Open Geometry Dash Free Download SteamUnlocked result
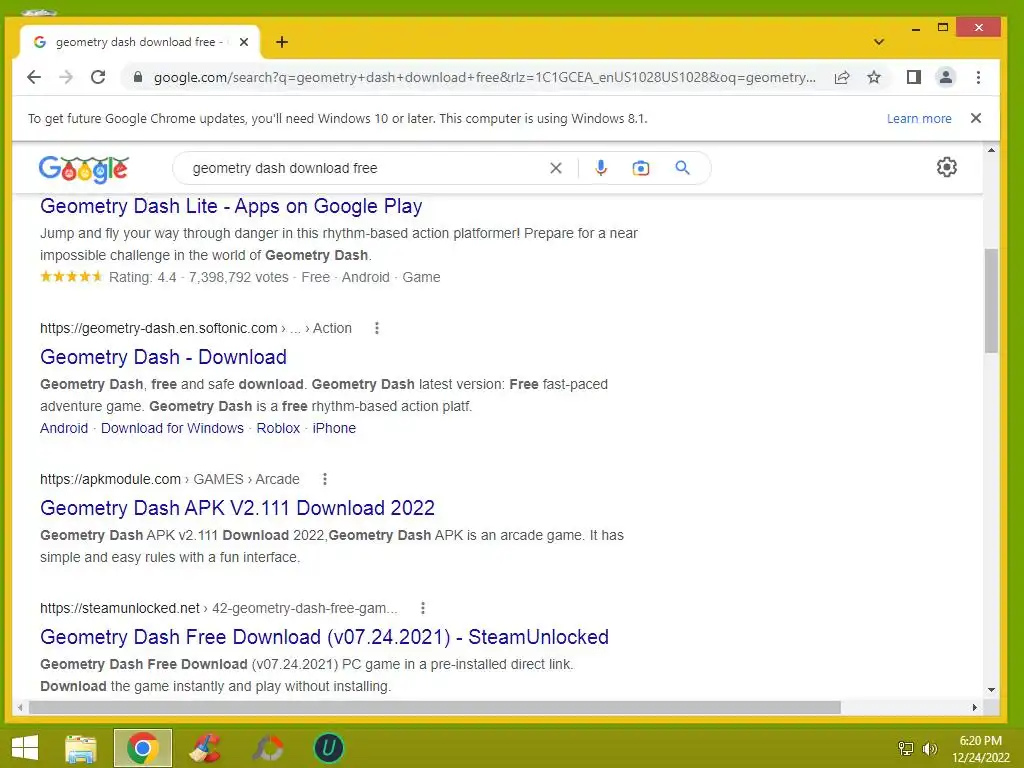Viewport: 1024px width, 768px height. point(325,637)
